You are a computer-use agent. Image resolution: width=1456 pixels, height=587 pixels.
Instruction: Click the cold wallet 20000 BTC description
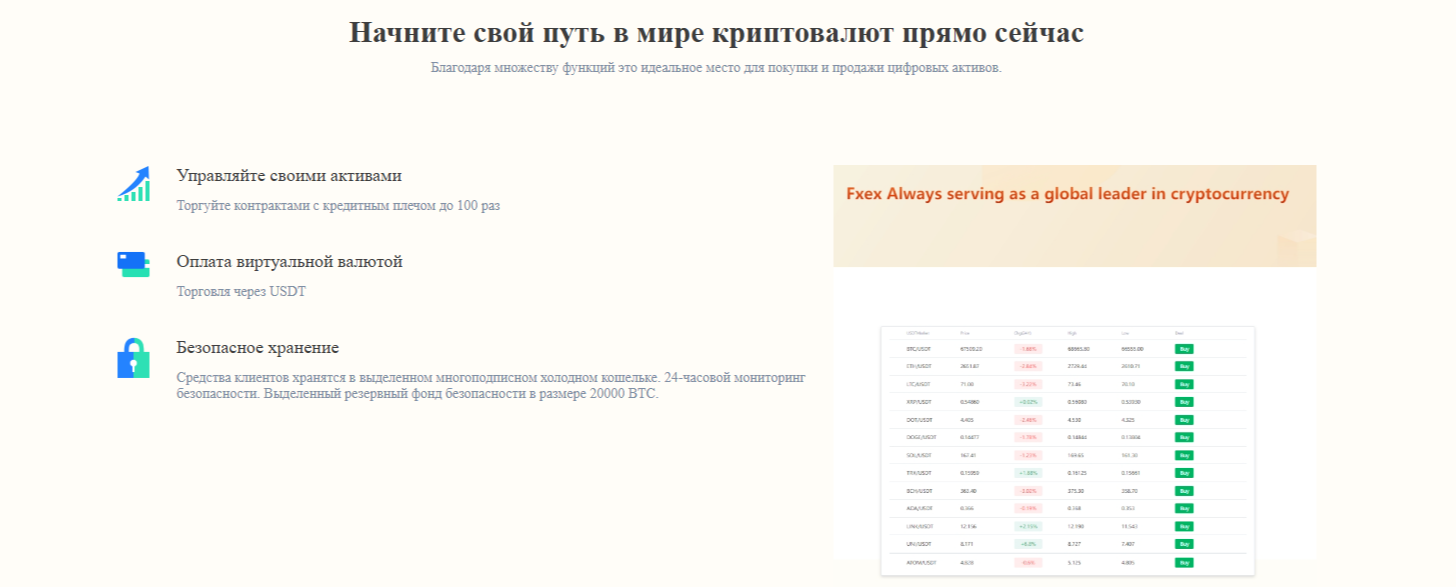click(x=491, y=386)
